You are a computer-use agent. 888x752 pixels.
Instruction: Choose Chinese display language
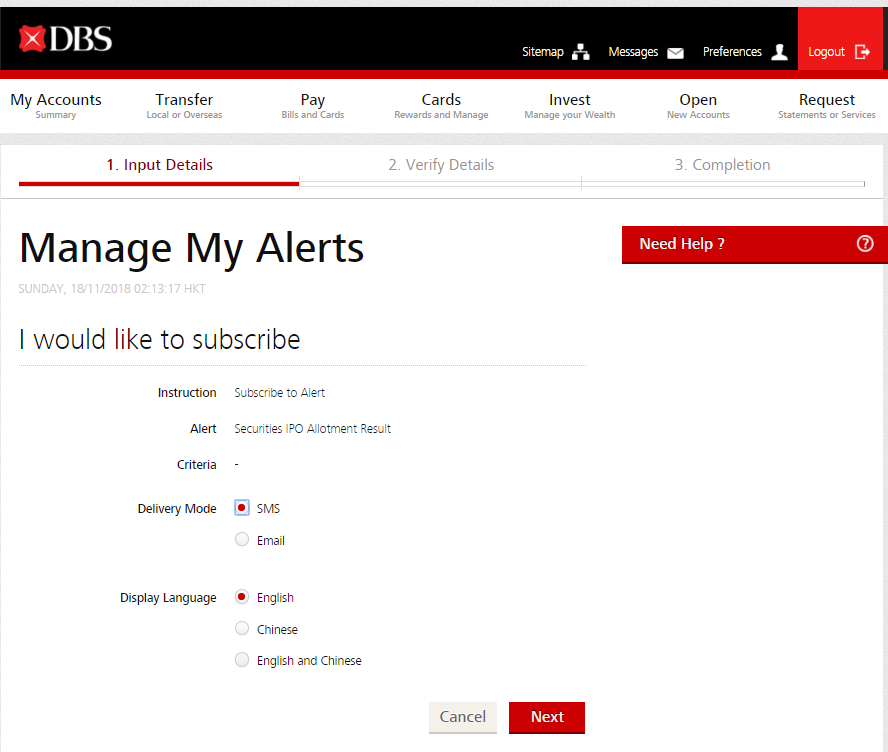242,629
